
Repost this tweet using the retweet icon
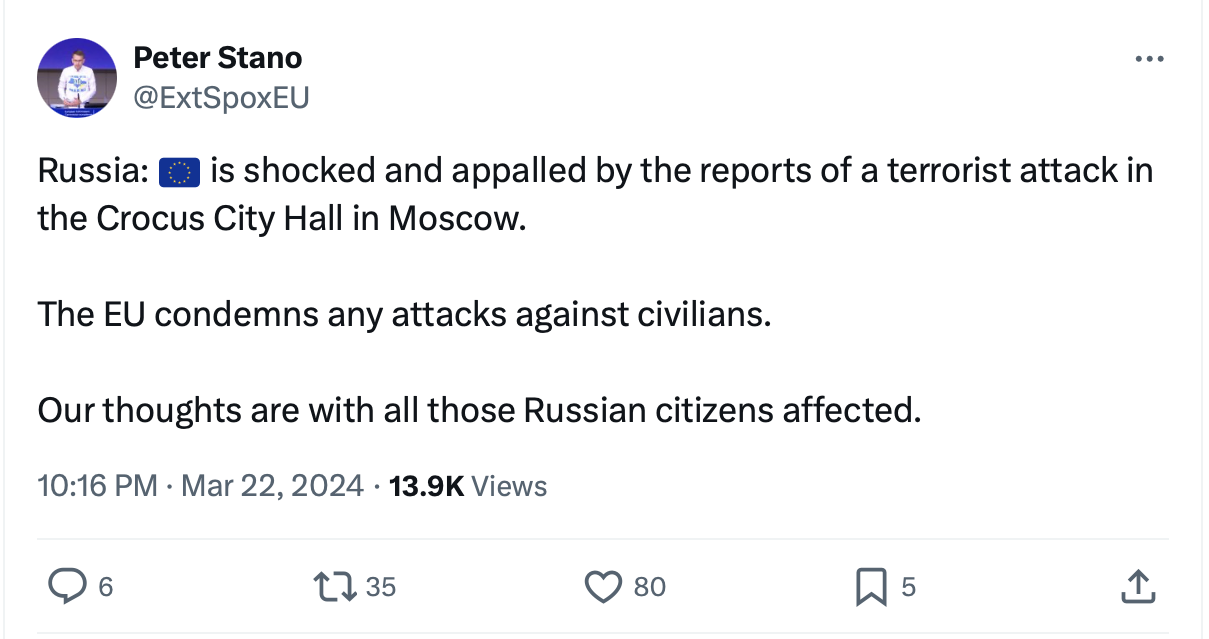[x=336, y=586]
